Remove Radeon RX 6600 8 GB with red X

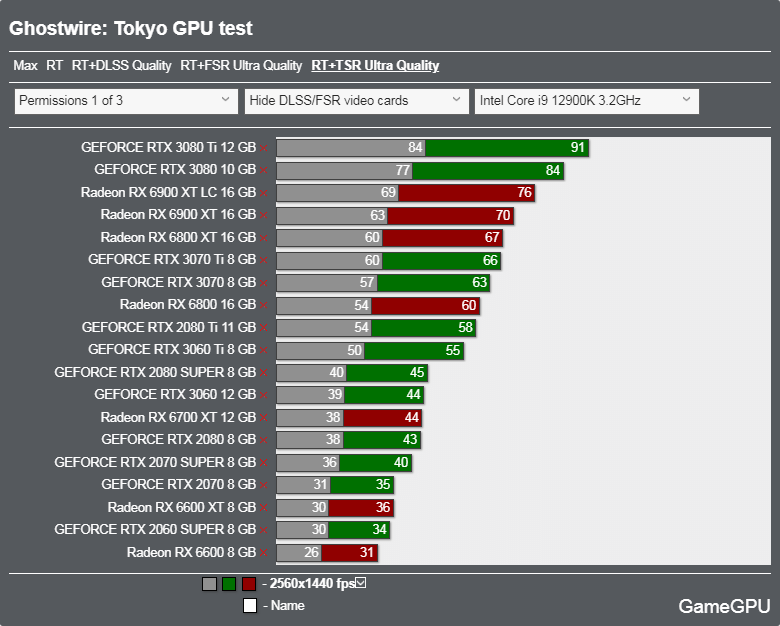click(x=264, y=553)
